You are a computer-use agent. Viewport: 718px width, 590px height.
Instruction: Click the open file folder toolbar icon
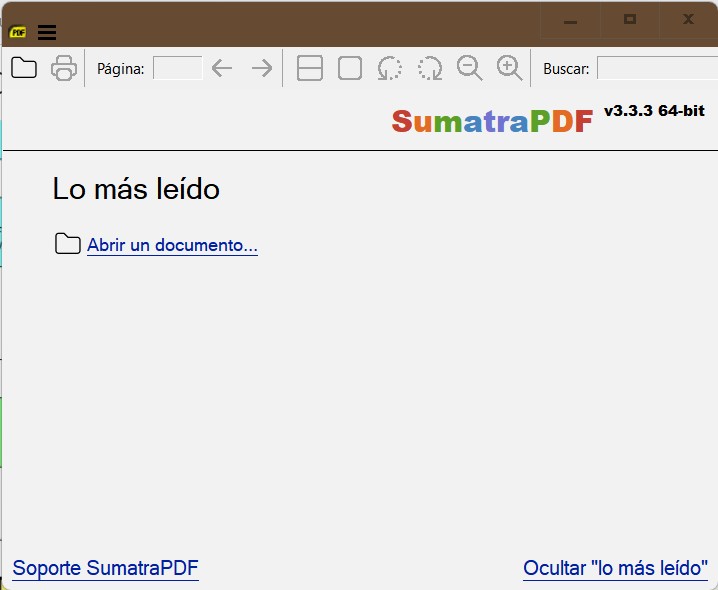point(23,68)
